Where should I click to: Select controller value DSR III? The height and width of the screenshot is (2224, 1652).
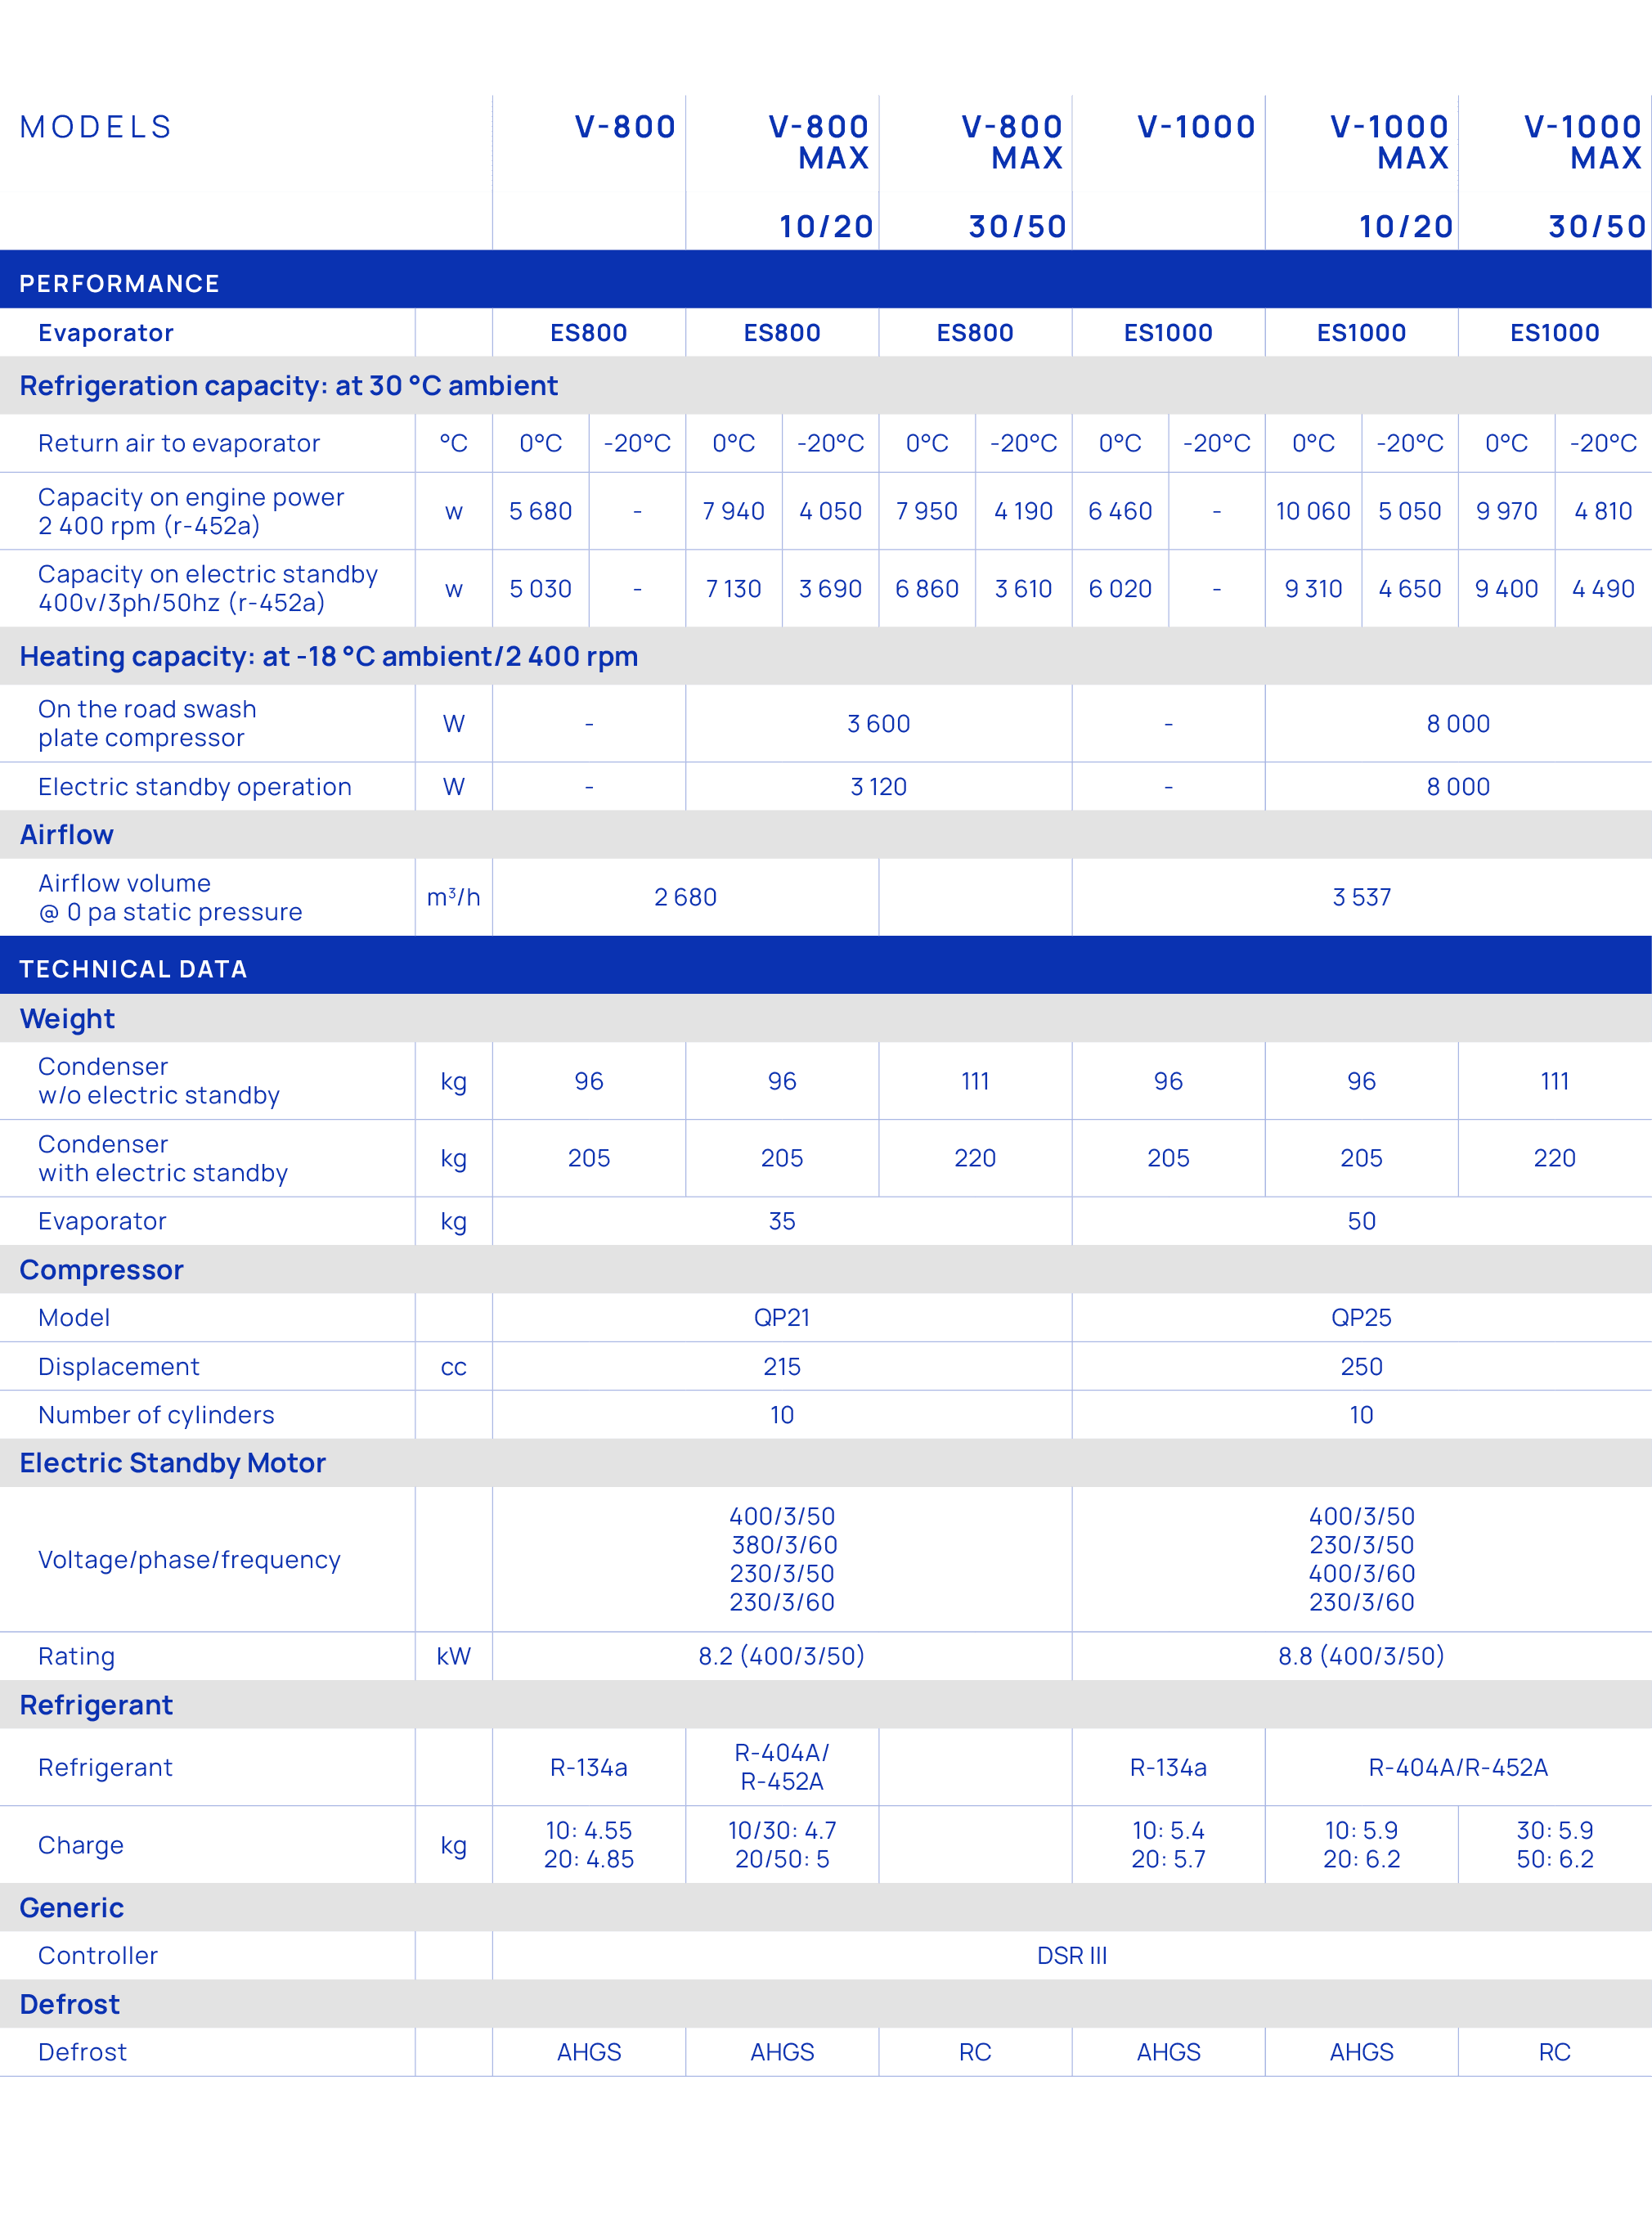[x=1071, y=1956]
